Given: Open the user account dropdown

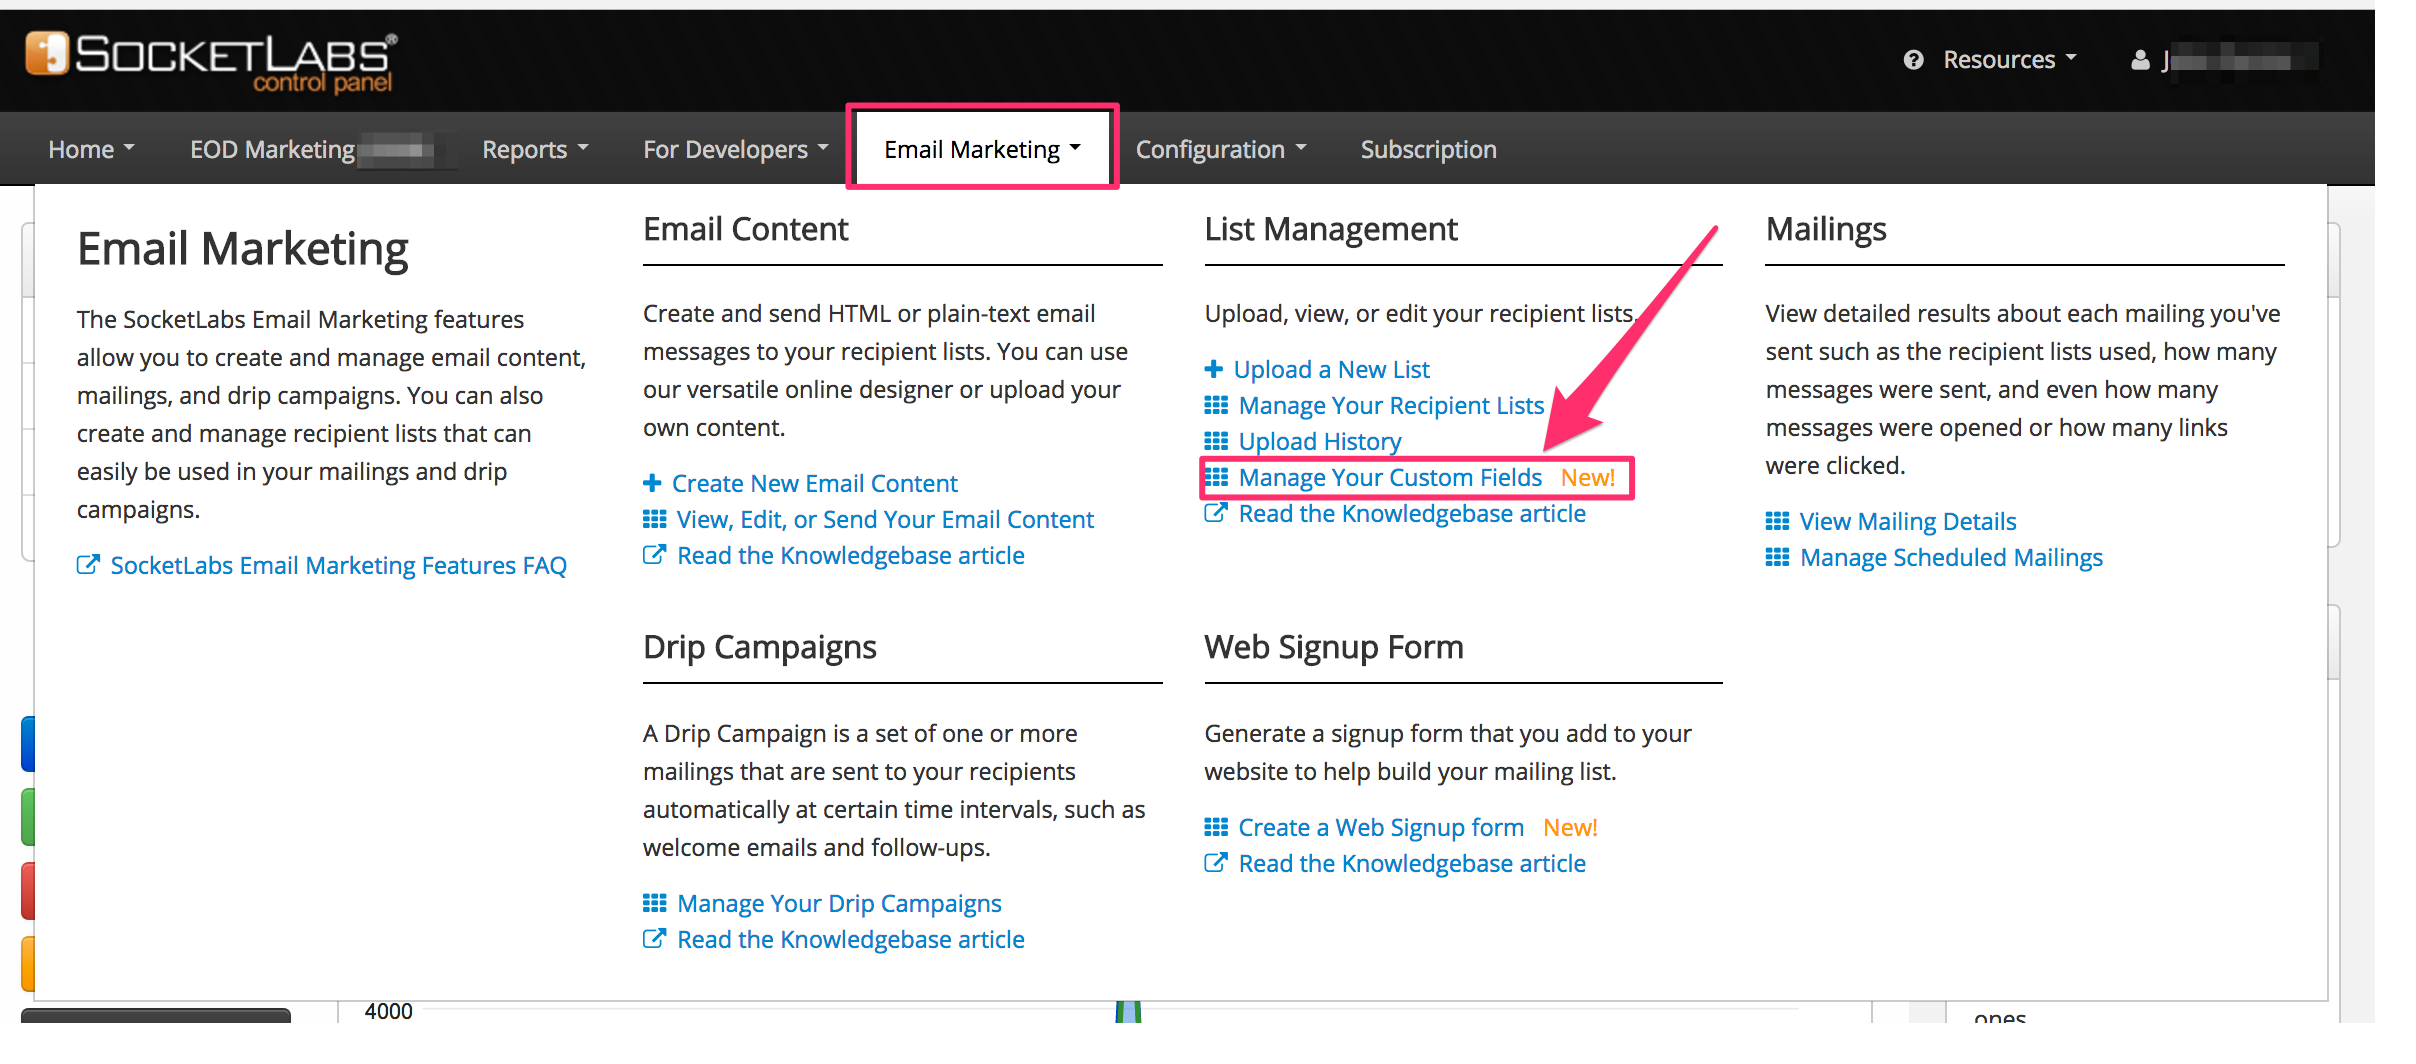Looking at the screenshot, I should pyautogui.click(x=2225, y=60).
